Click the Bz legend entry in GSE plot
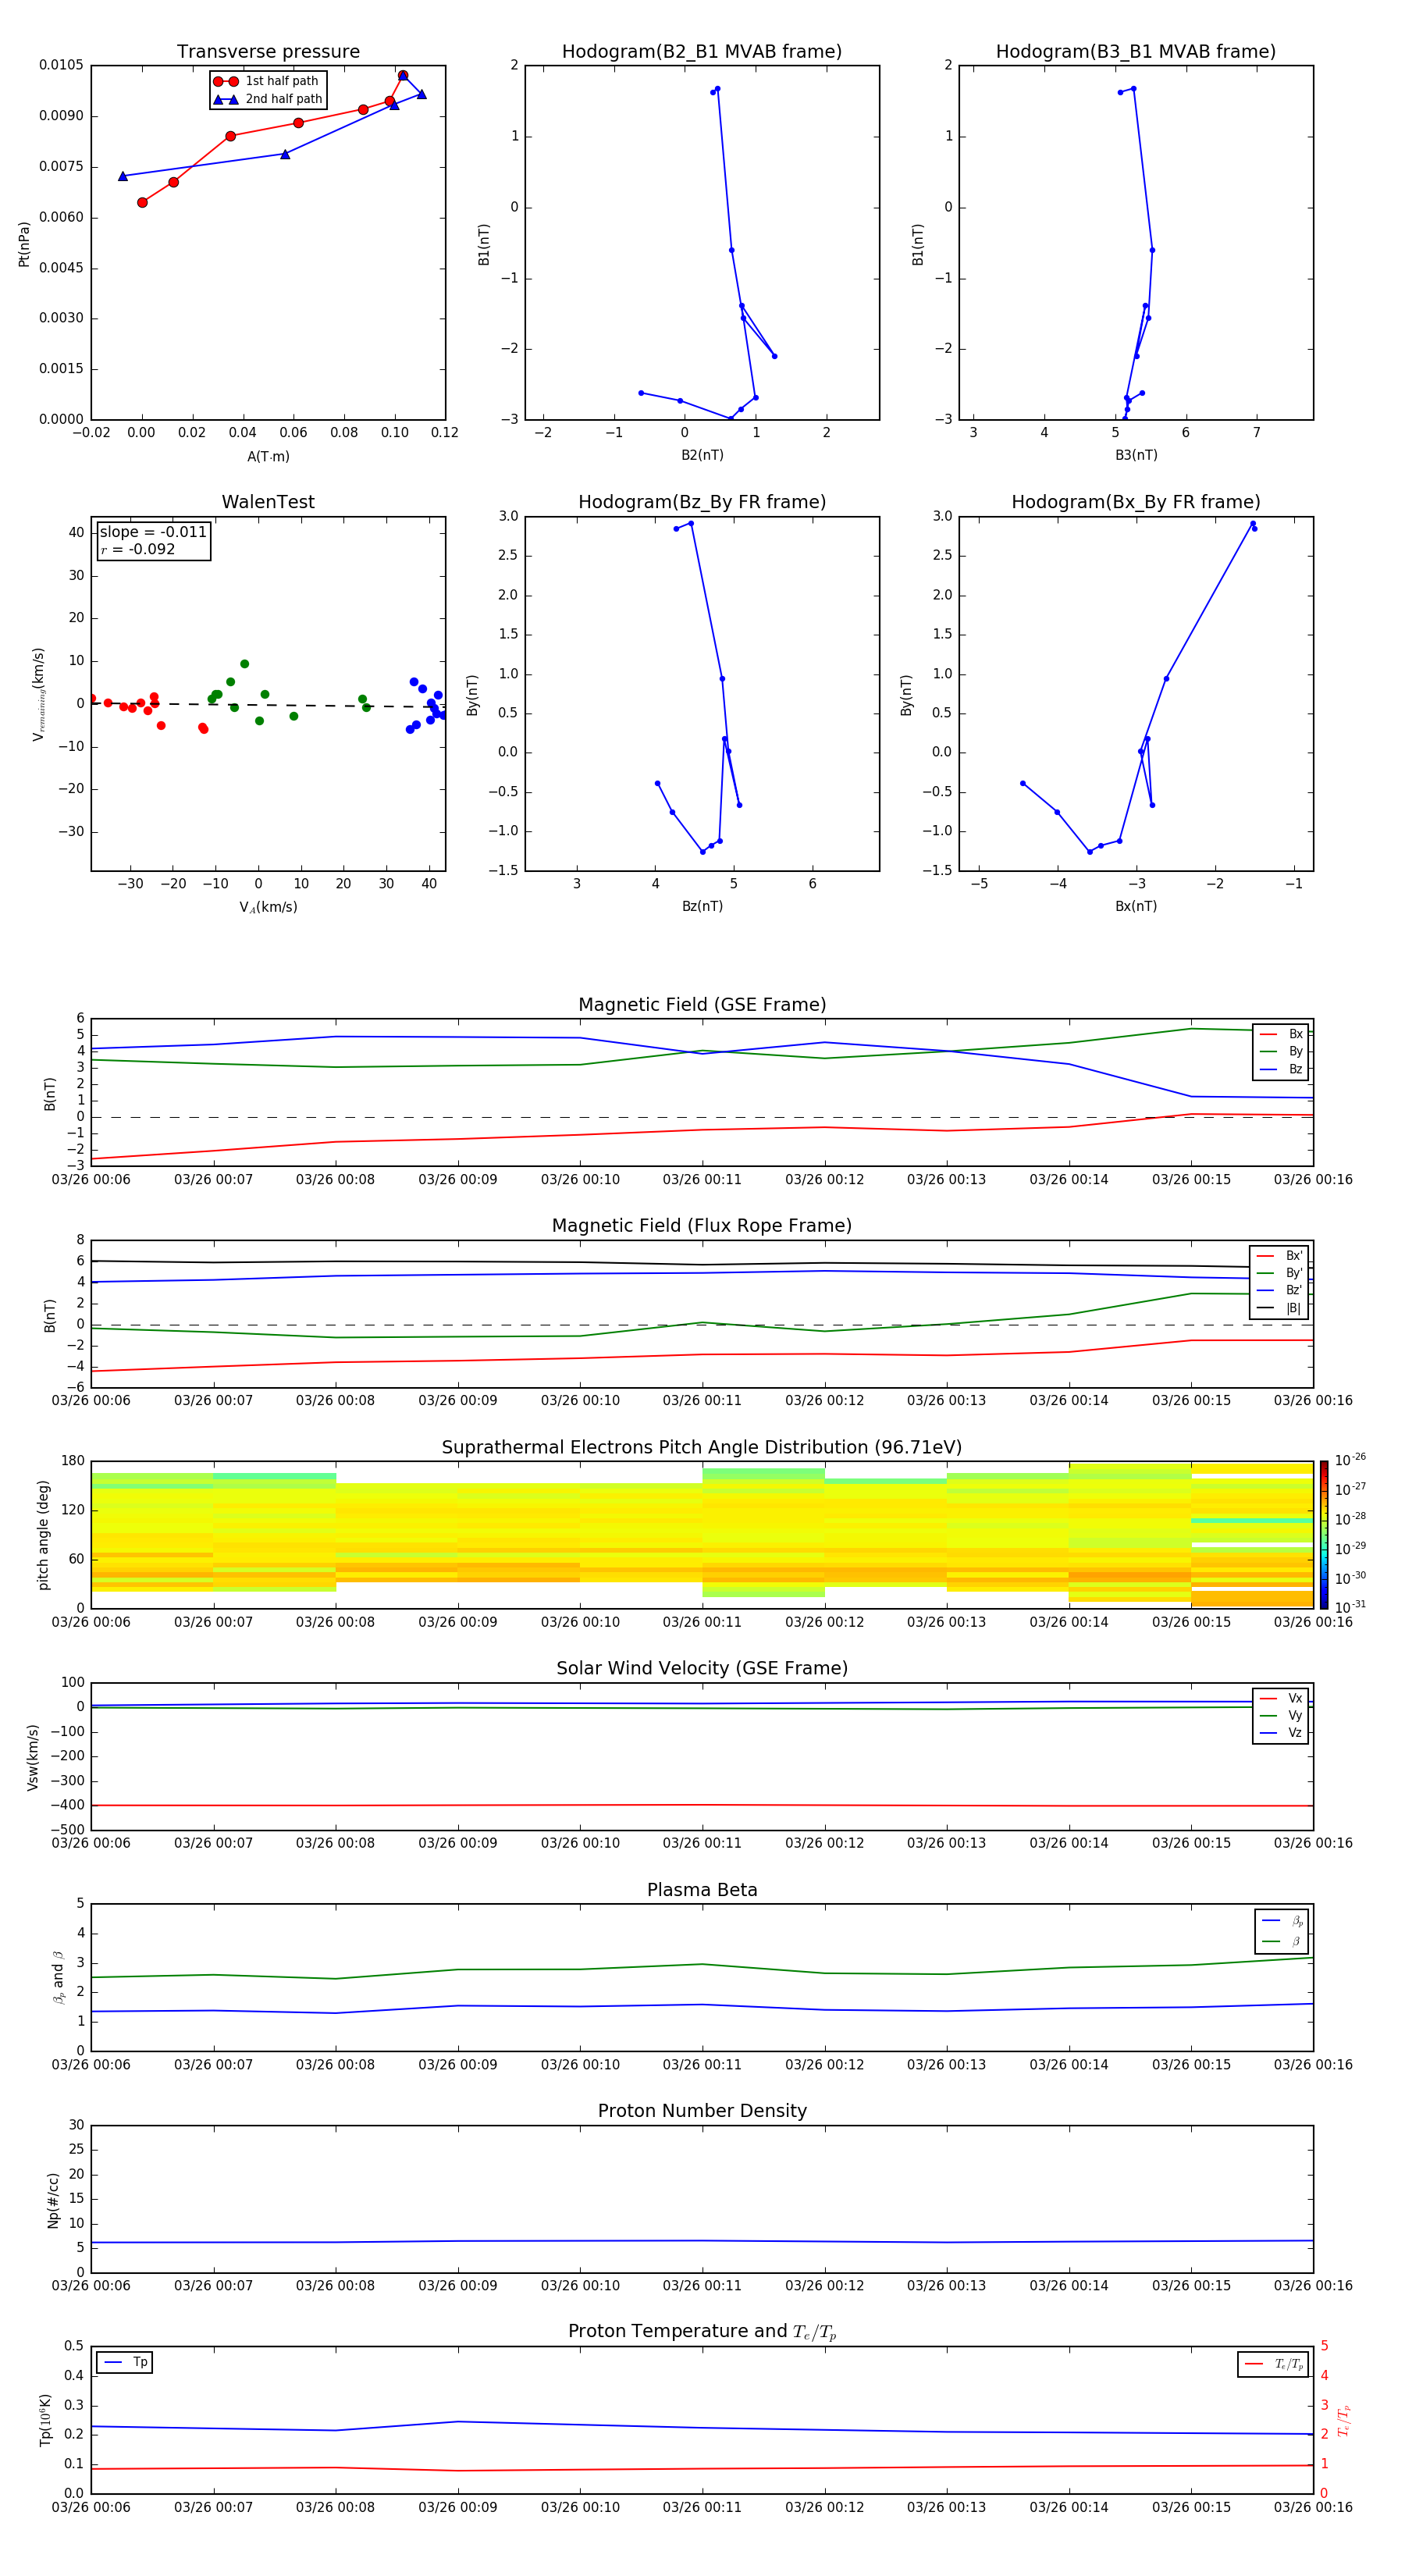 coord(1281,1069)
